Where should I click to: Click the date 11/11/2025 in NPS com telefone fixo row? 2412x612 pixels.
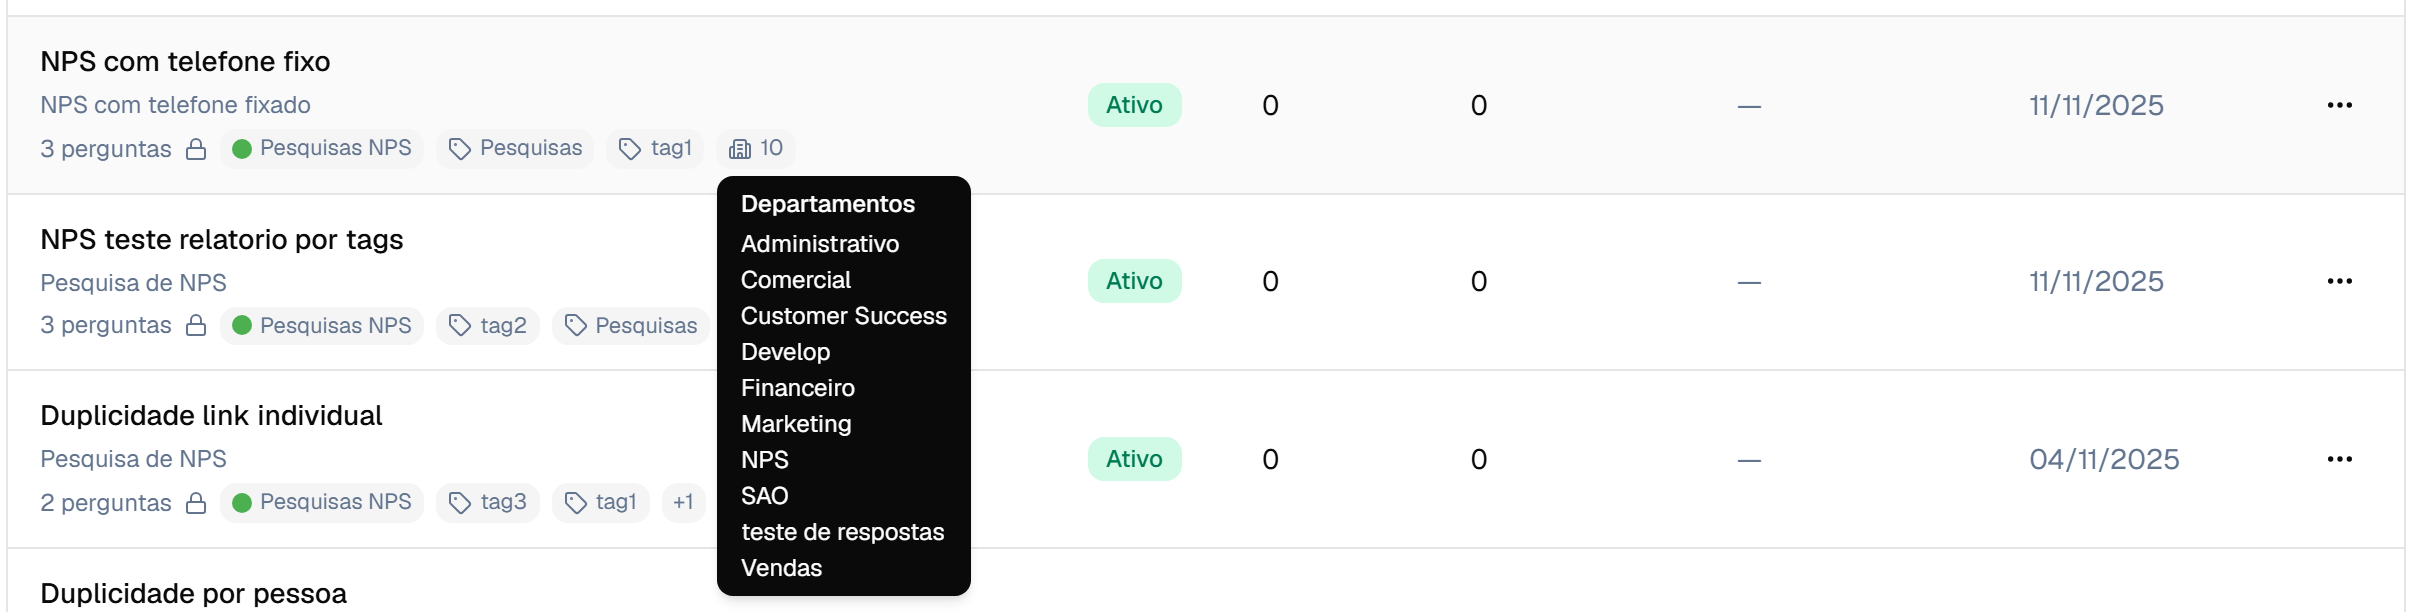tap(2096, 105)
